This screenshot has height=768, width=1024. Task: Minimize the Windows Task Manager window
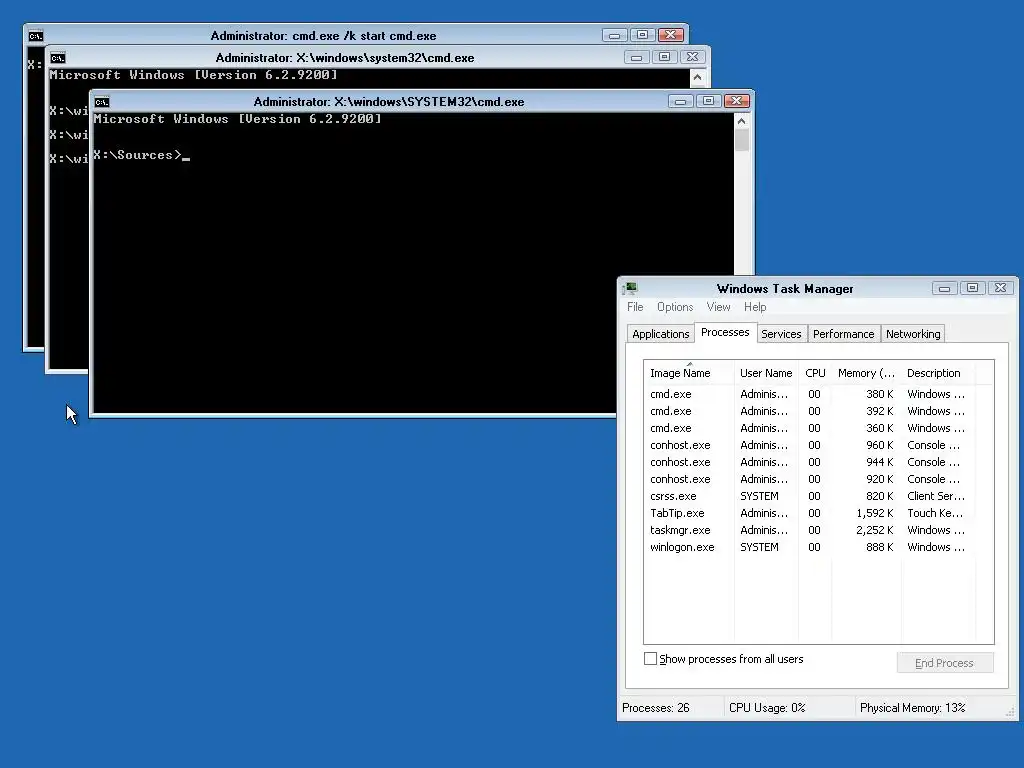[x=944, y=288]
